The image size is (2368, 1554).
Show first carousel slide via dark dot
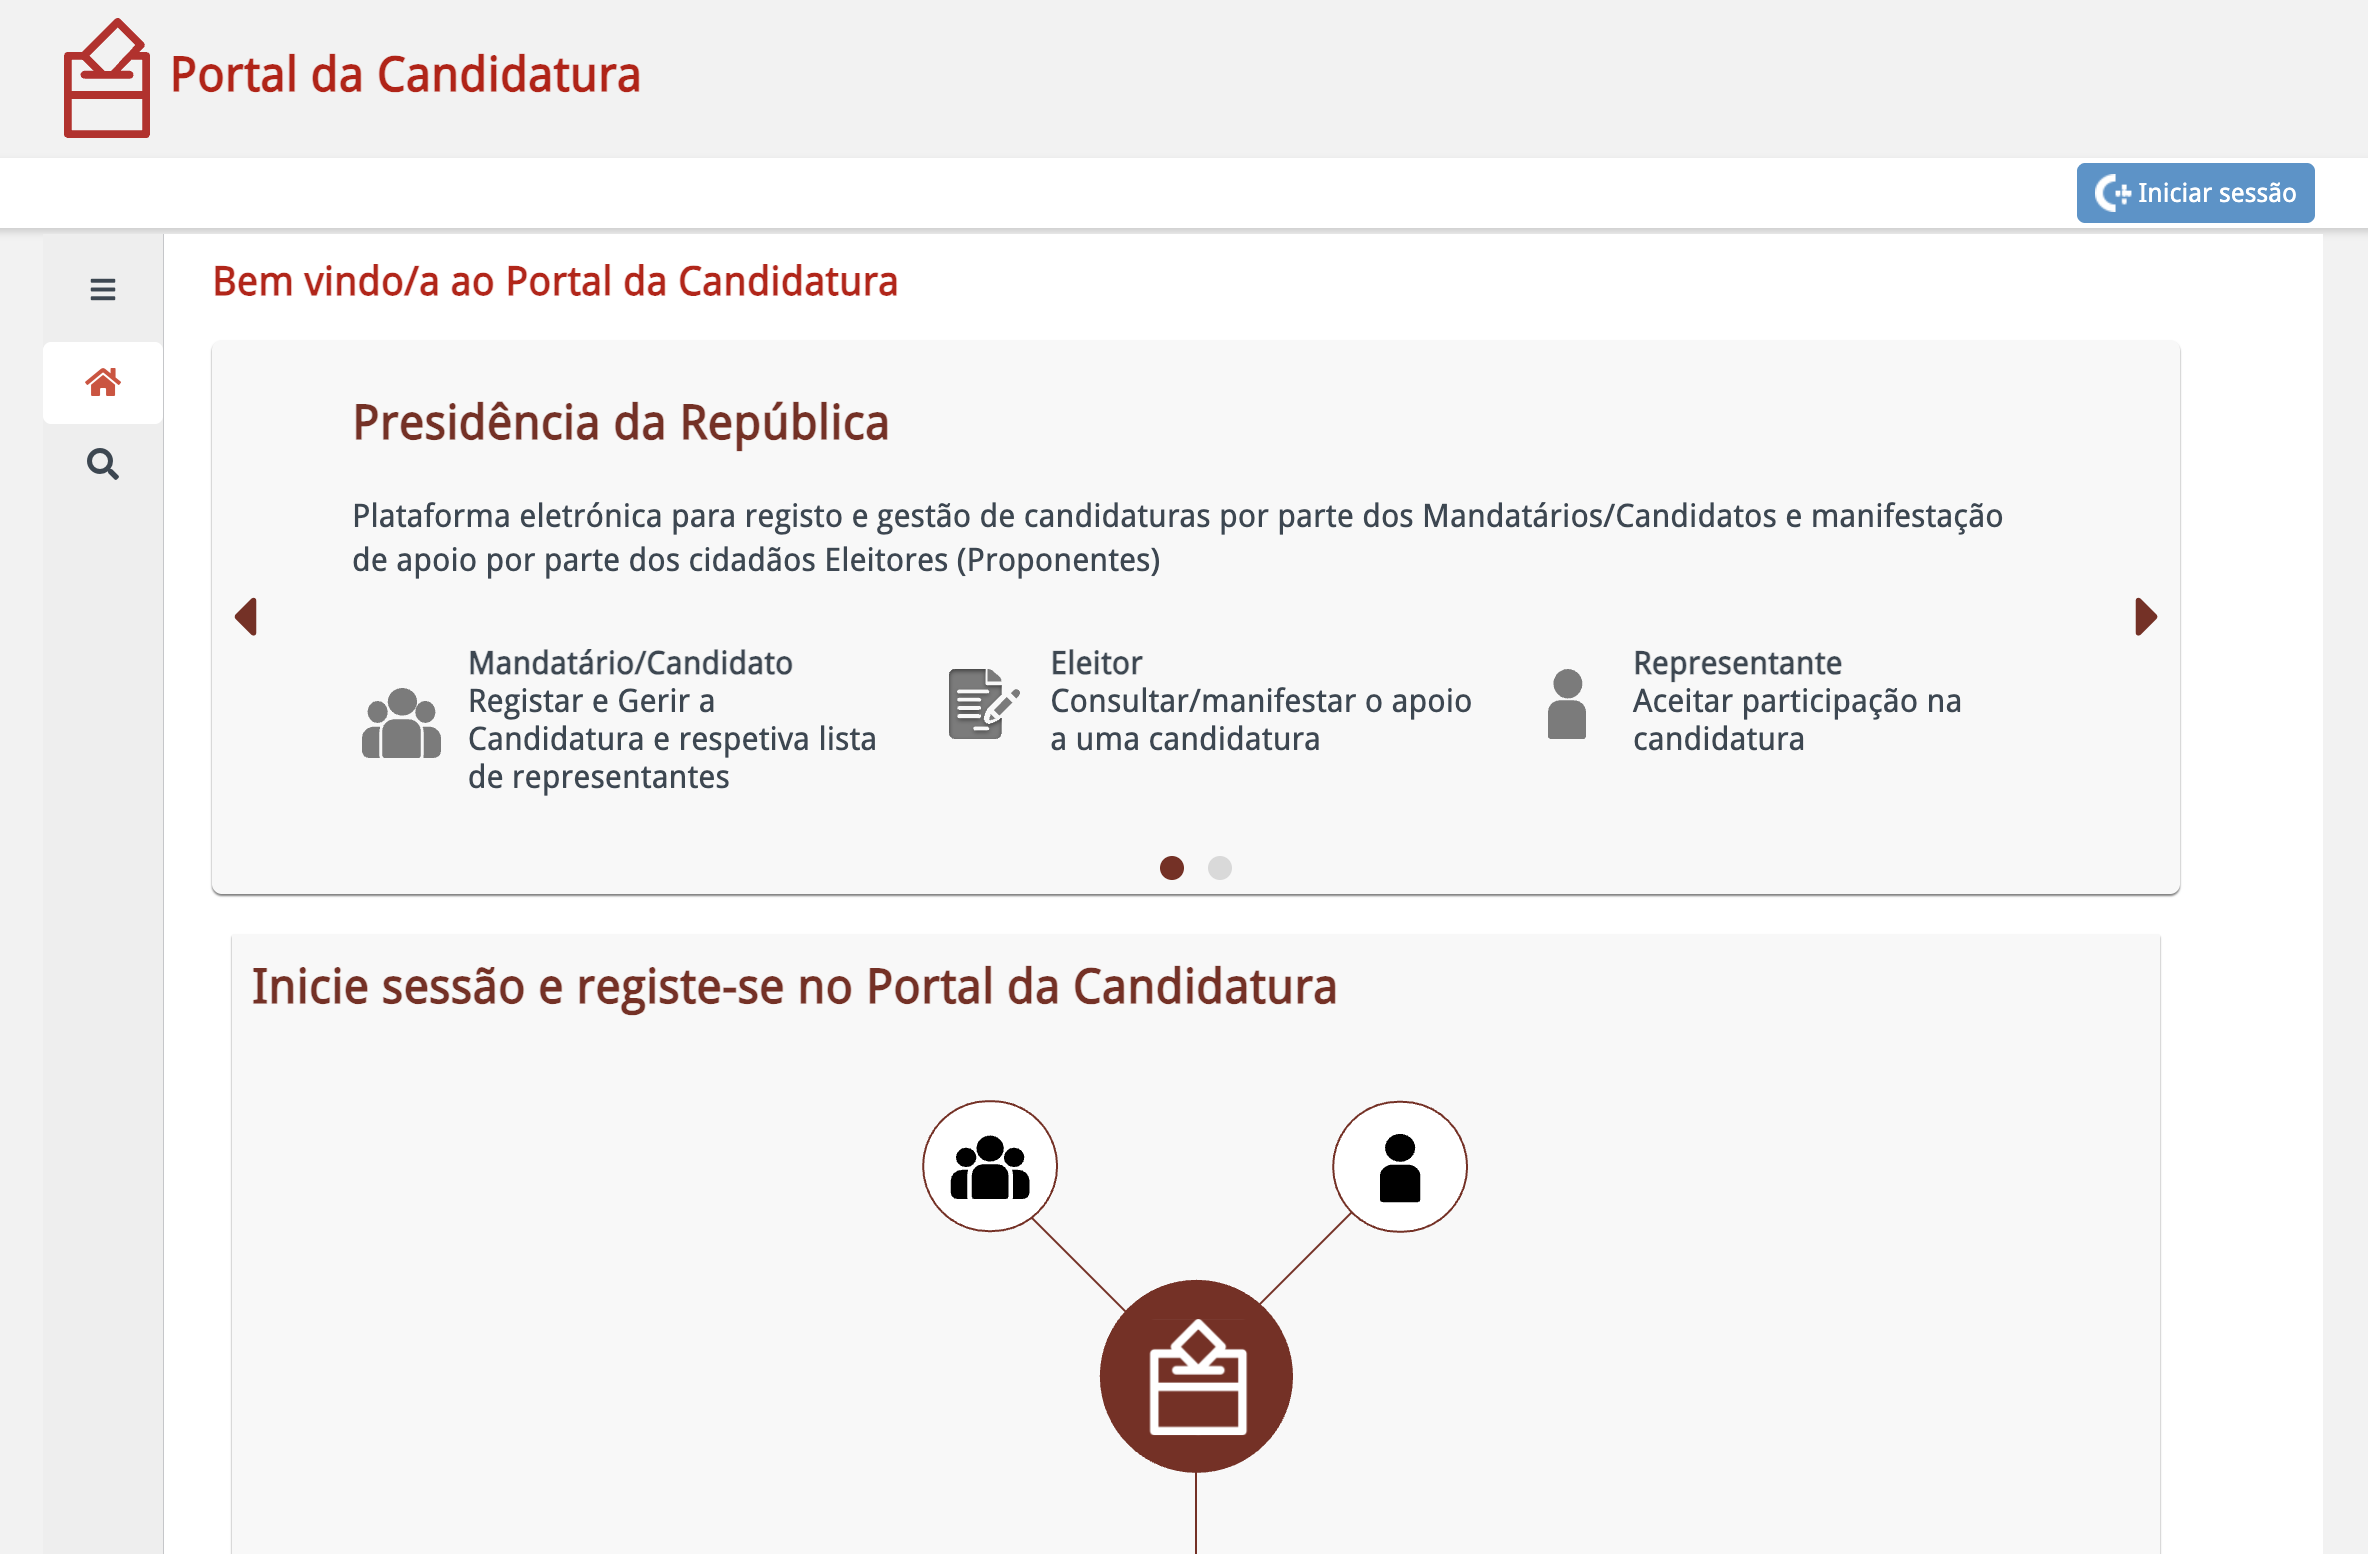tap(1171, 867)
